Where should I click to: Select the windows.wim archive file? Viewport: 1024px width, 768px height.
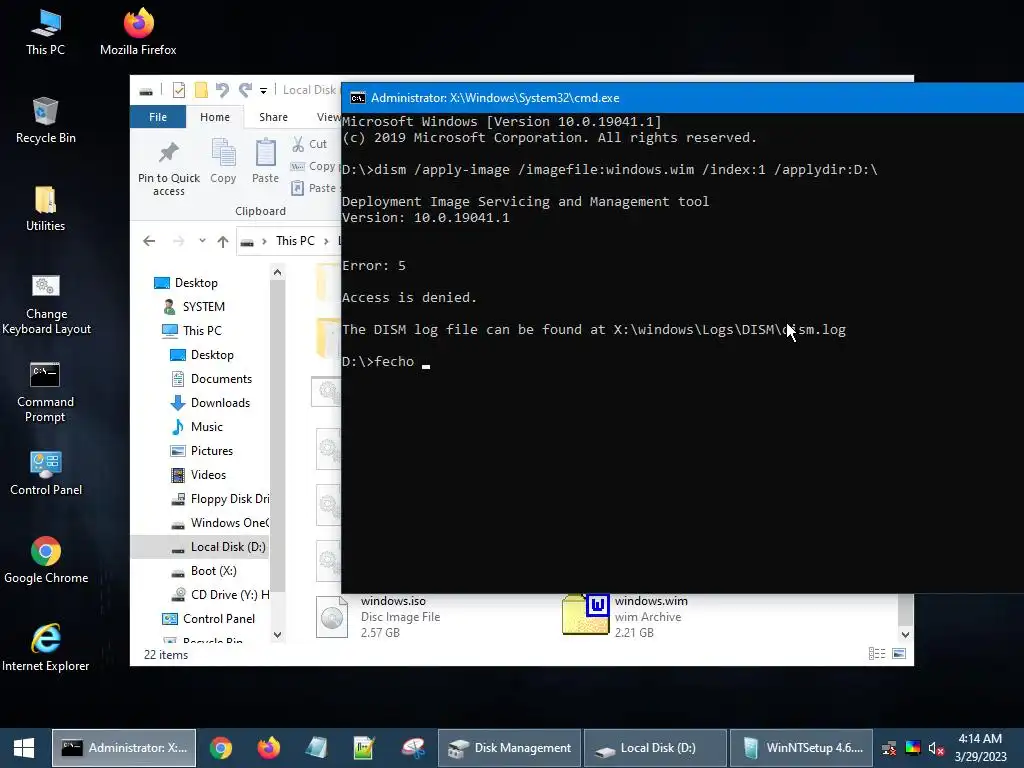625,615
